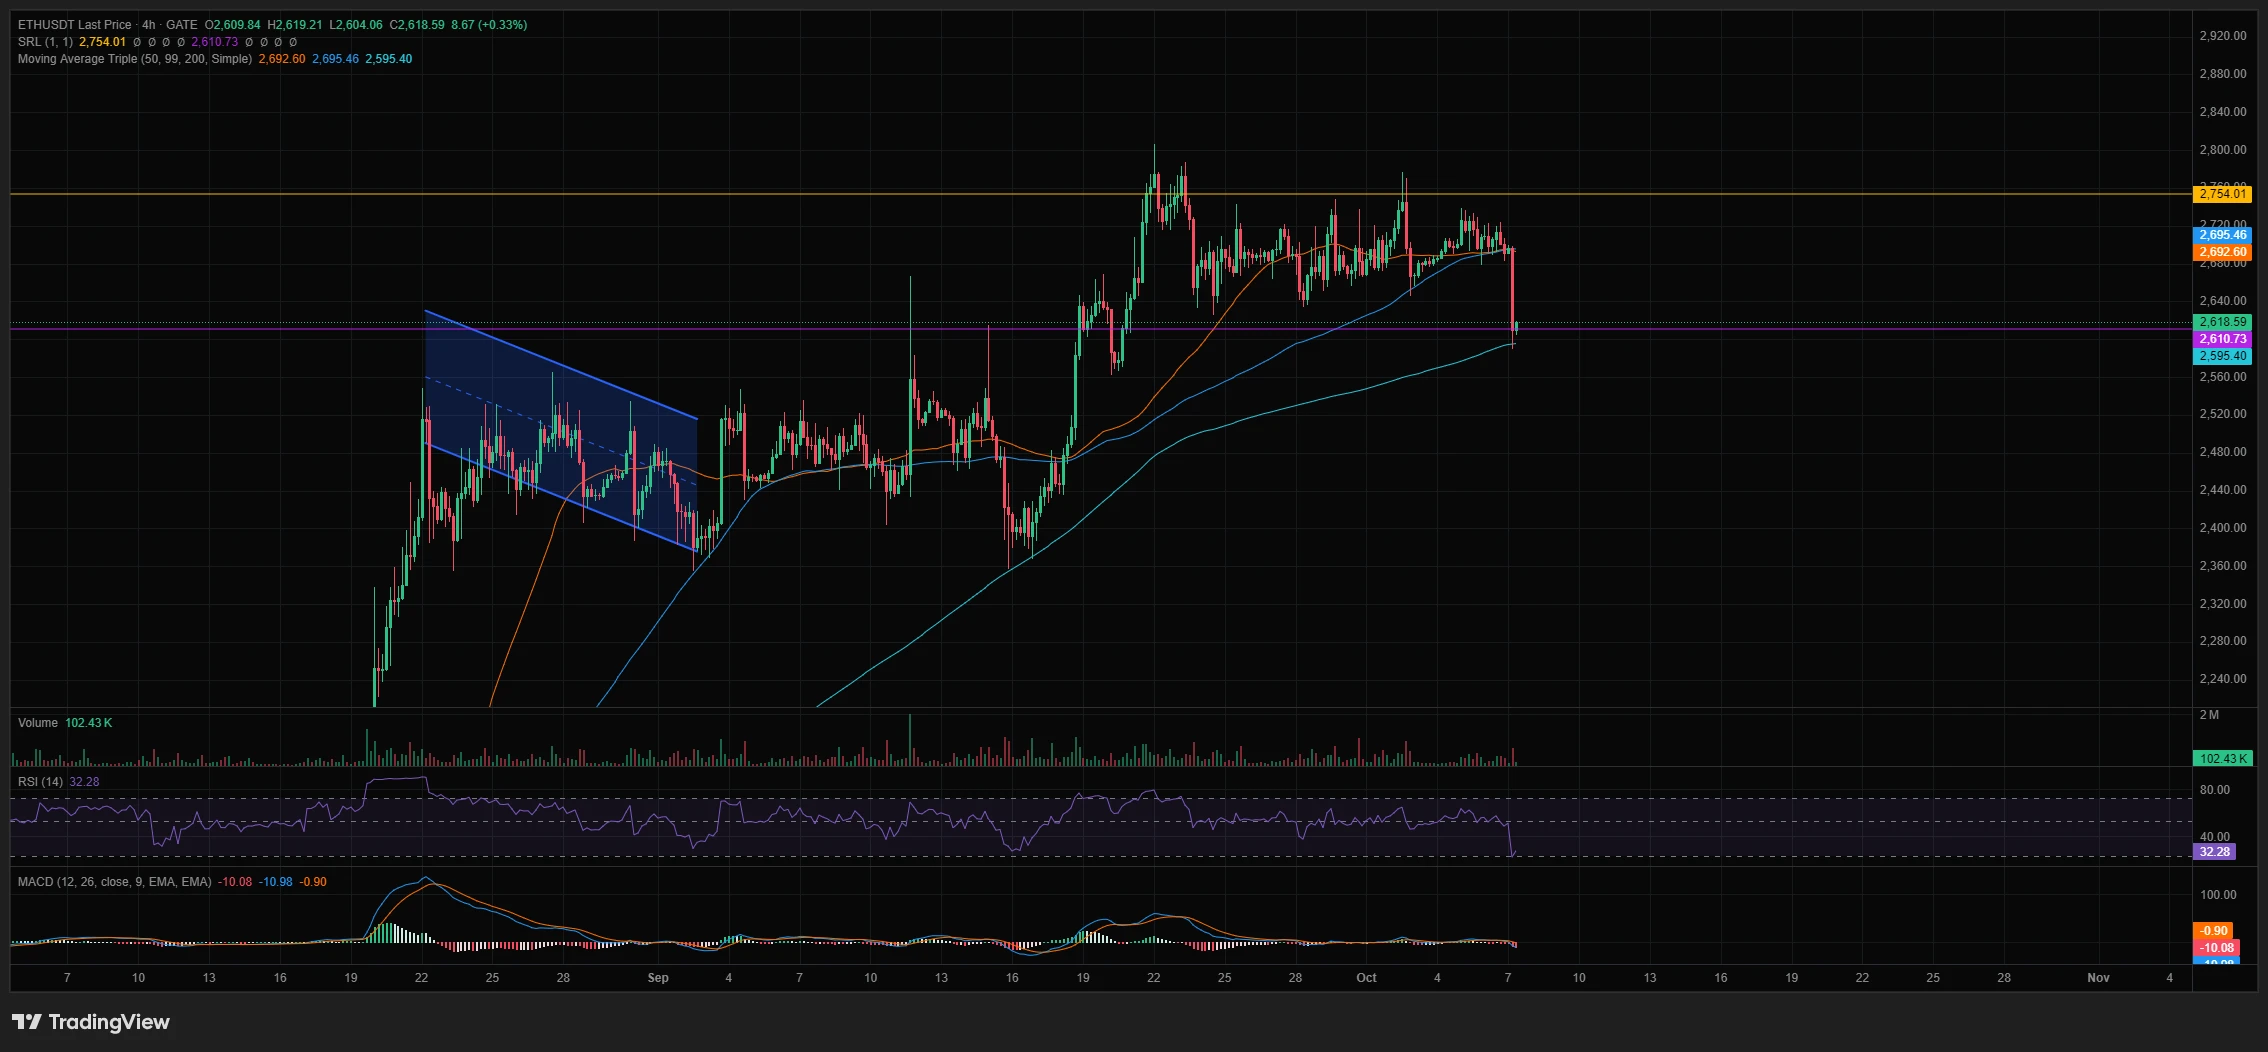Select the ETHUSDT Last Price symbol title
Viewport: 2268px width, 1052px height.
(75, 25)
